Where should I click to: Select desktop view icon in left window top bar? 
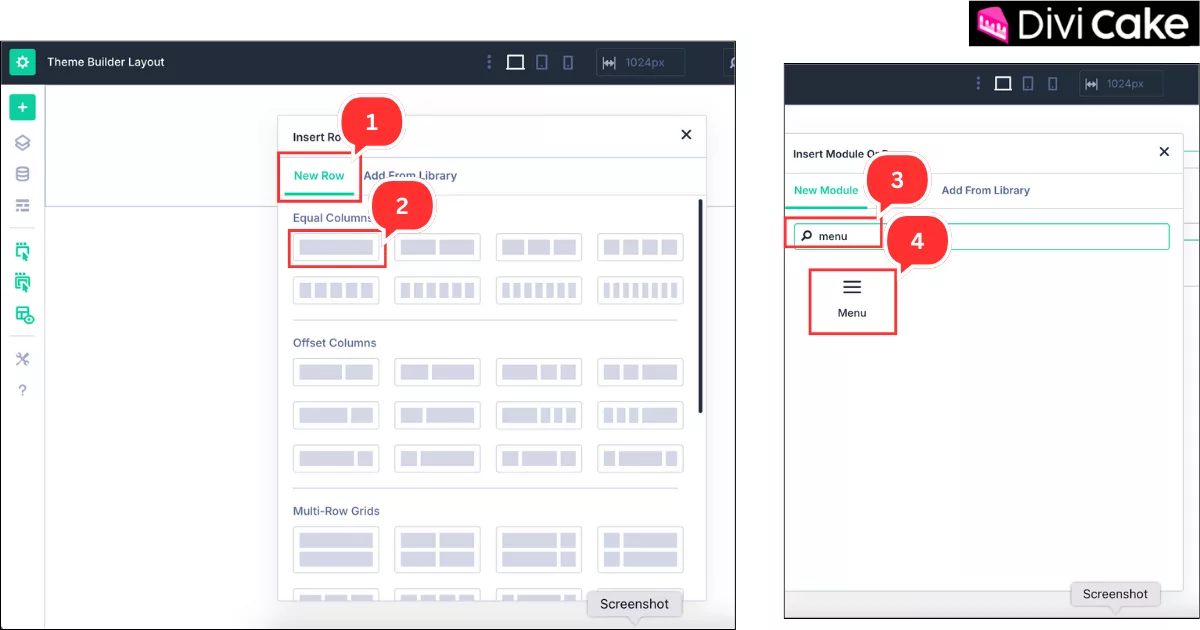[x=515, y=62]
